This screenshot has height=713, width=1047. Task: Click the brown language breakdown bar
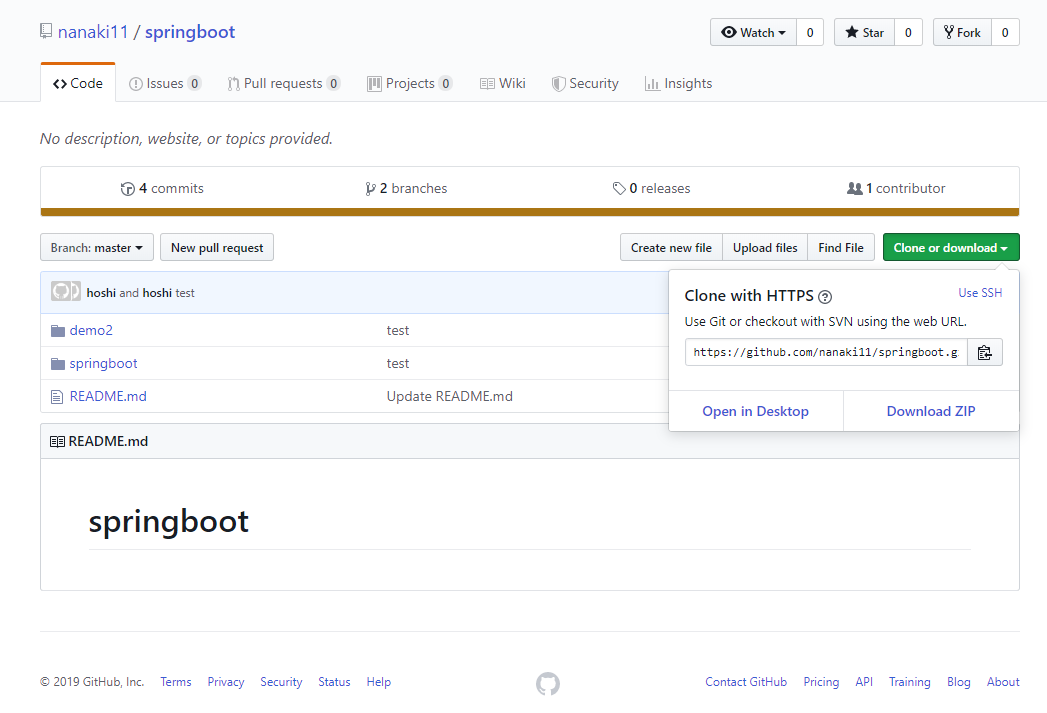coord(530,212)
